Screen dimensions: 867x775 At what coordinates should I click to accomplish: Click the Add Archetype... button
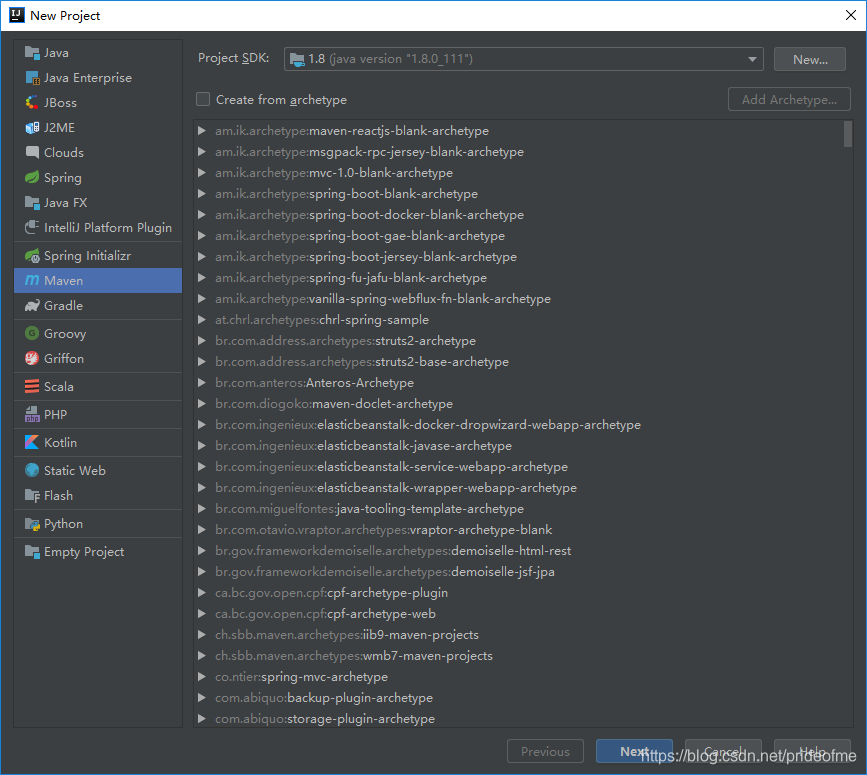pos(789,100)
